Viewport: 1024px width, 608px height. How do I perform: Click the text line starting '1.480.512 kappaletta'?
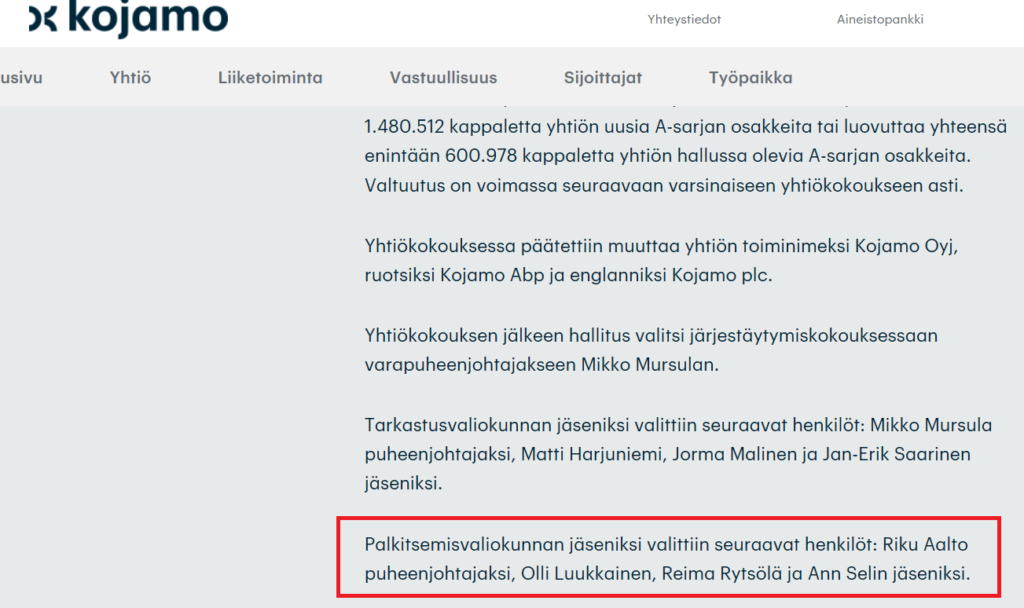pyautogui.click(x=686, y=127)
